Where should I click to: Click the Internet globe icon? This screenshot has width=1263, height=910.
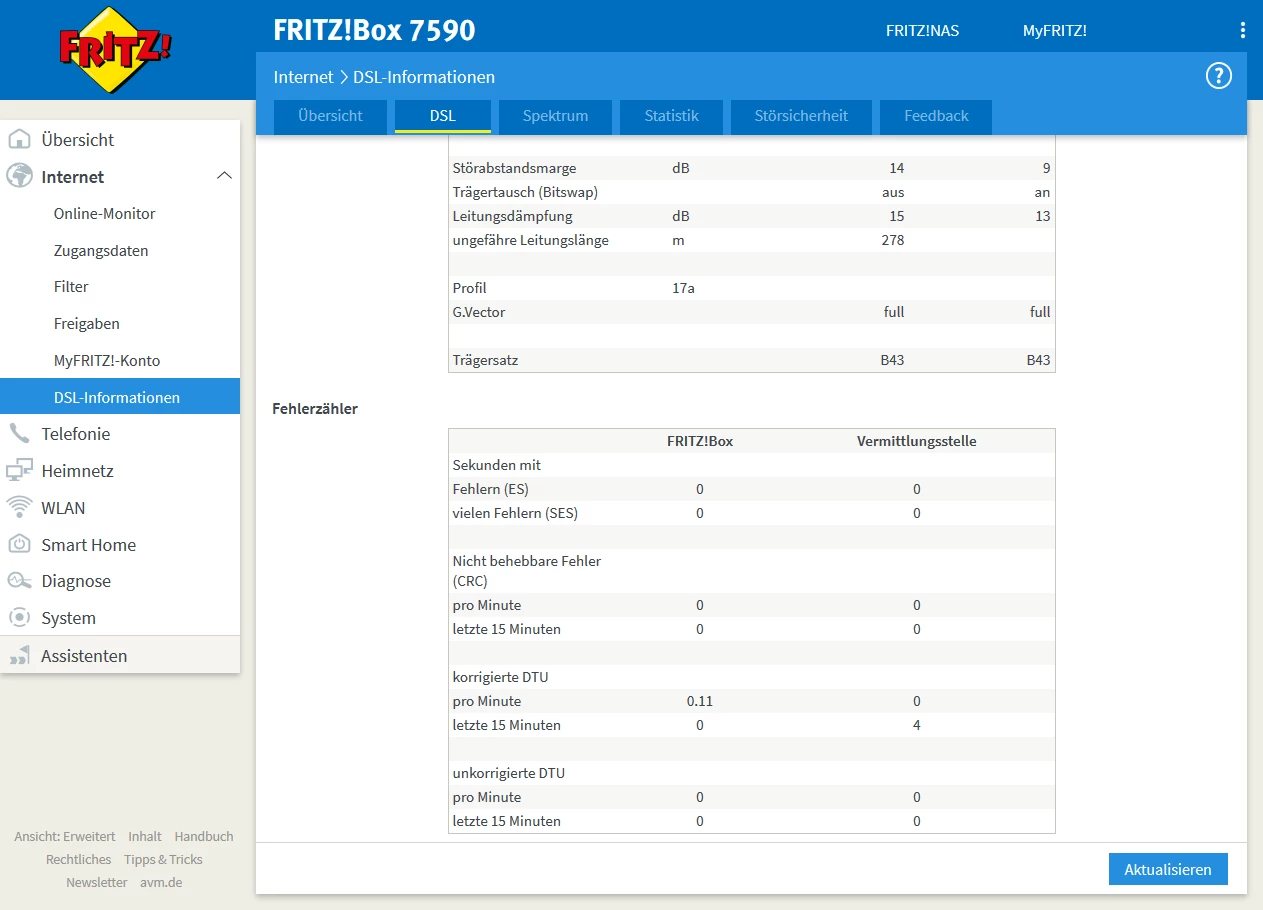pos(19,176)
